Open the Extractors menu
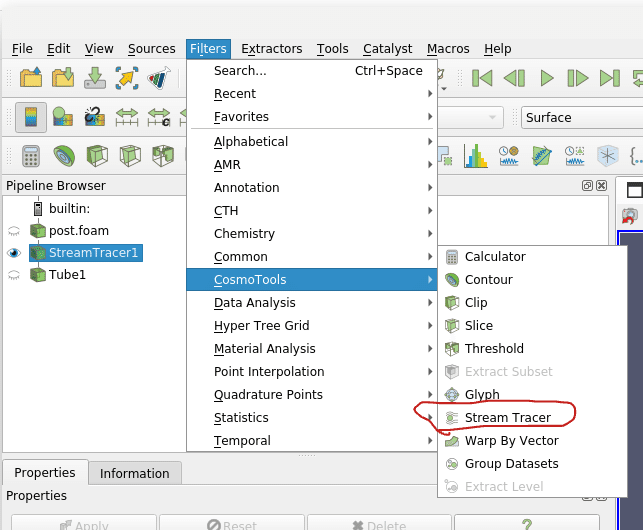Viewport: 643px width, 530px height. [271, 49]
